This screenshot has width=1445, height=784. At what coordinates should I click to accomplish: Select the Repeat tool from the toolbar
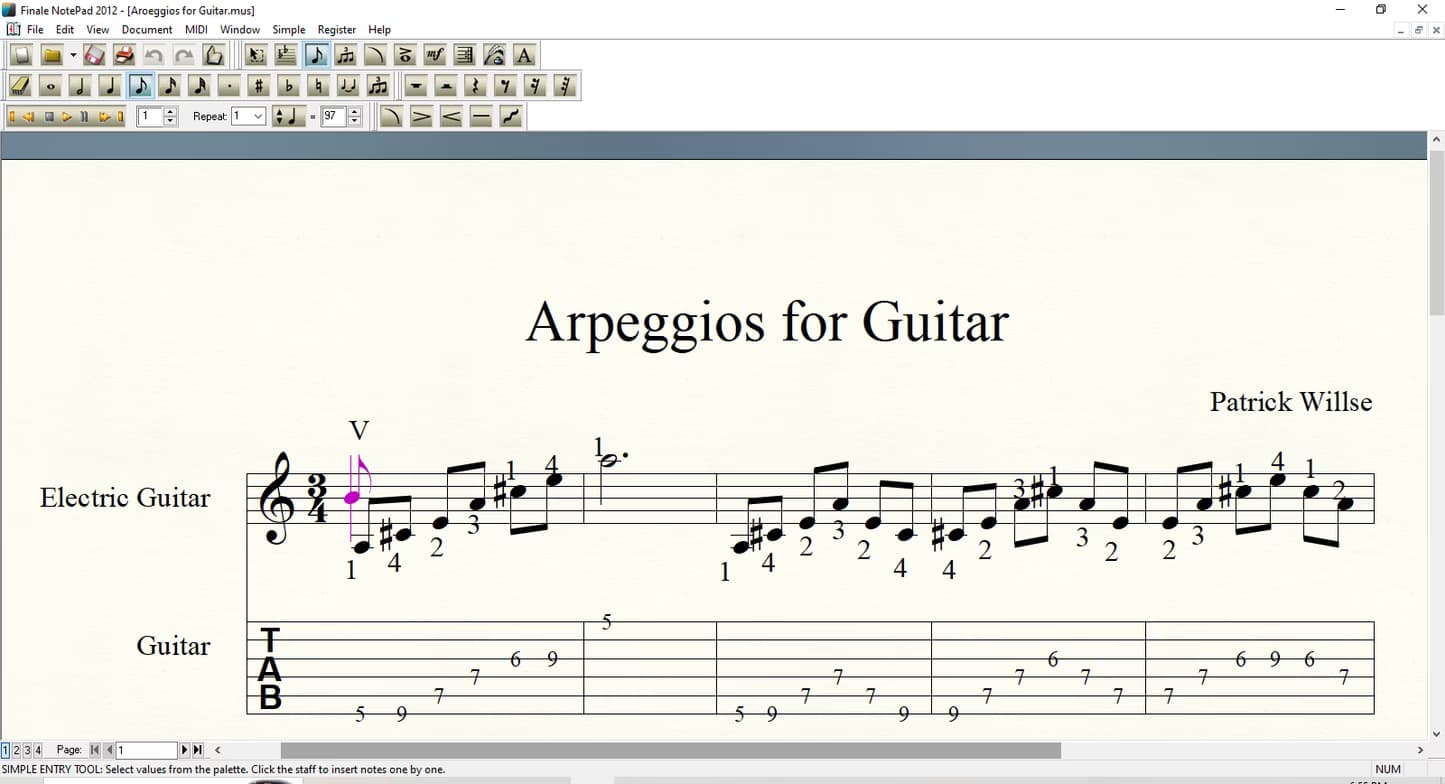point(463,55)
